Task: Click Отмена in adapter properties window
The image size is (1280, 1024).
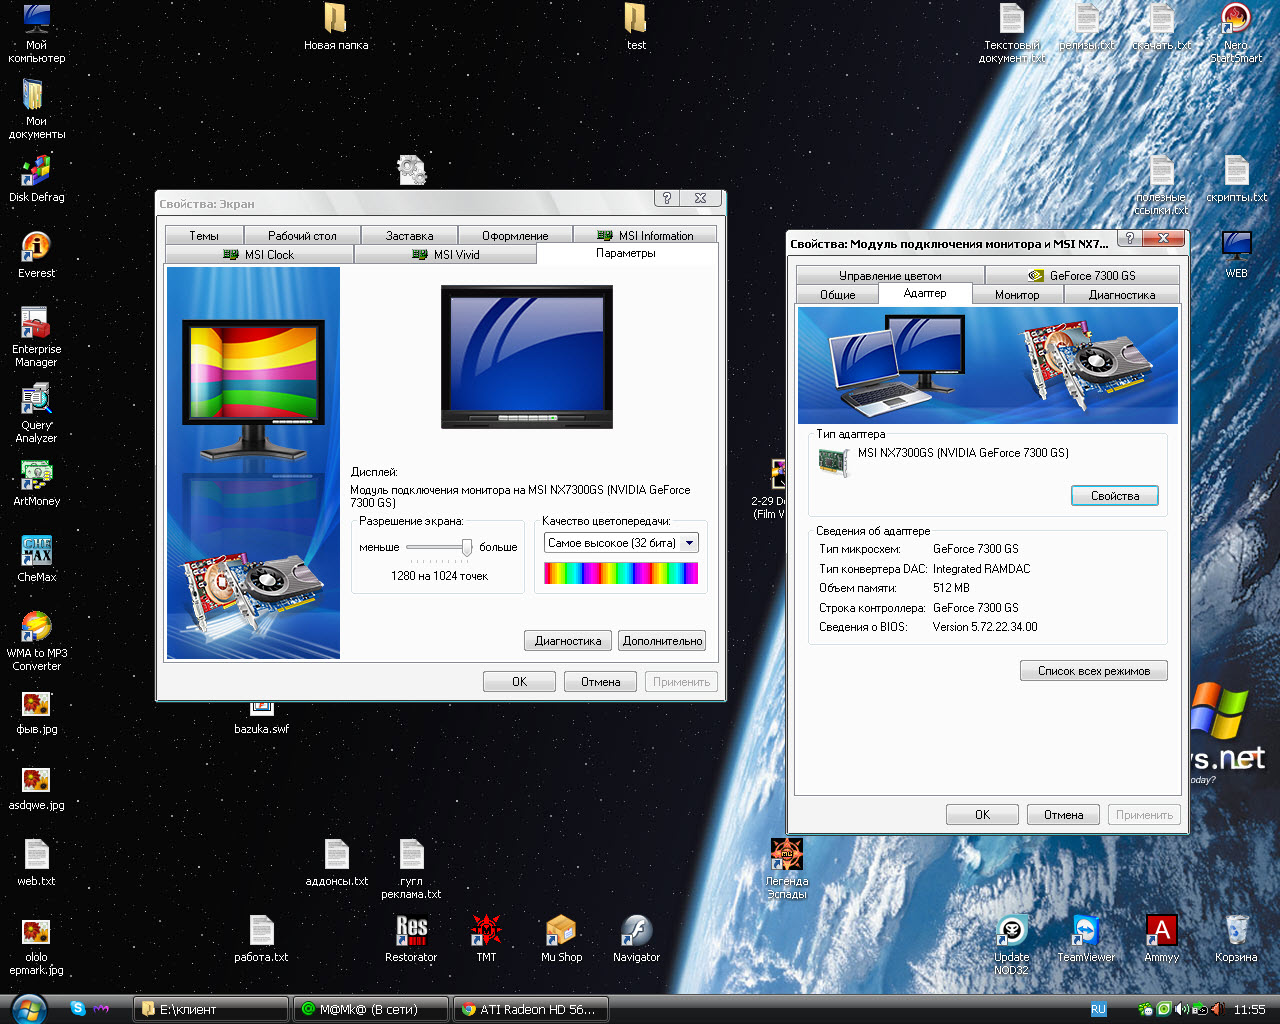Action: [1064, 815]
